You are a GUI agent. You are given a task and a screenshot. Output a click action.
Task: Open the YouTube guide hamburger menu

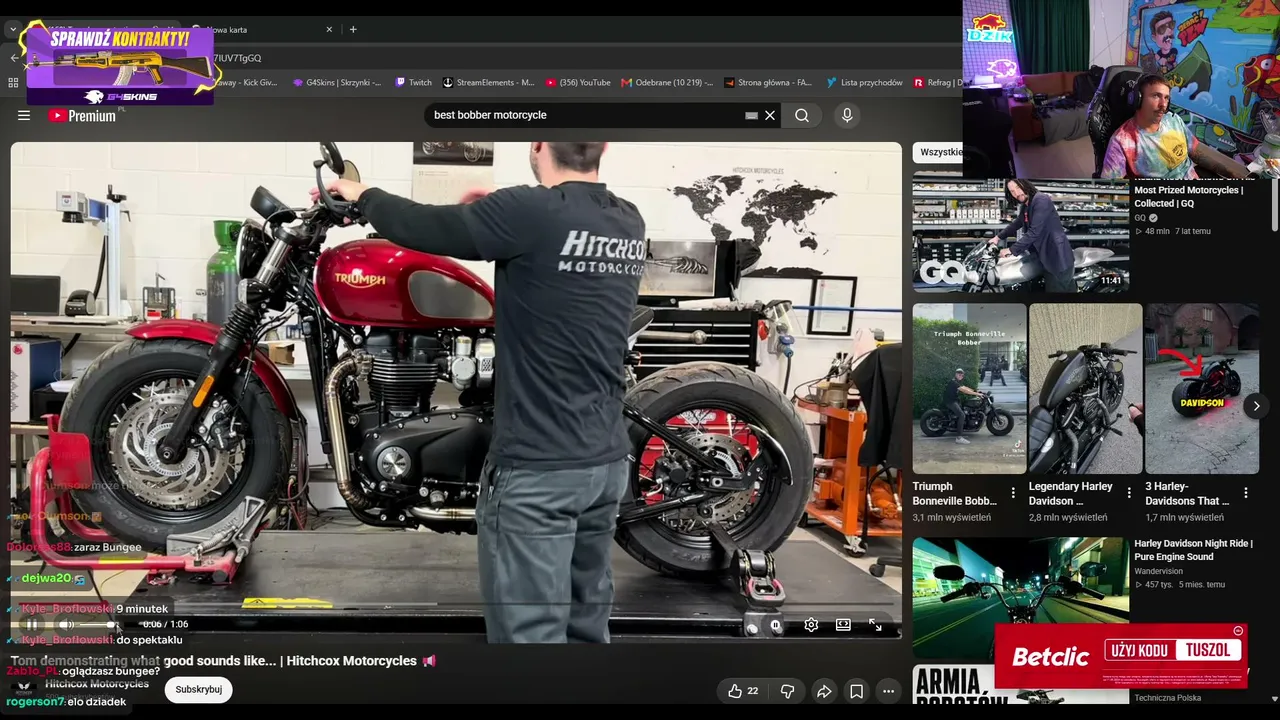click(x=24, y=115)
